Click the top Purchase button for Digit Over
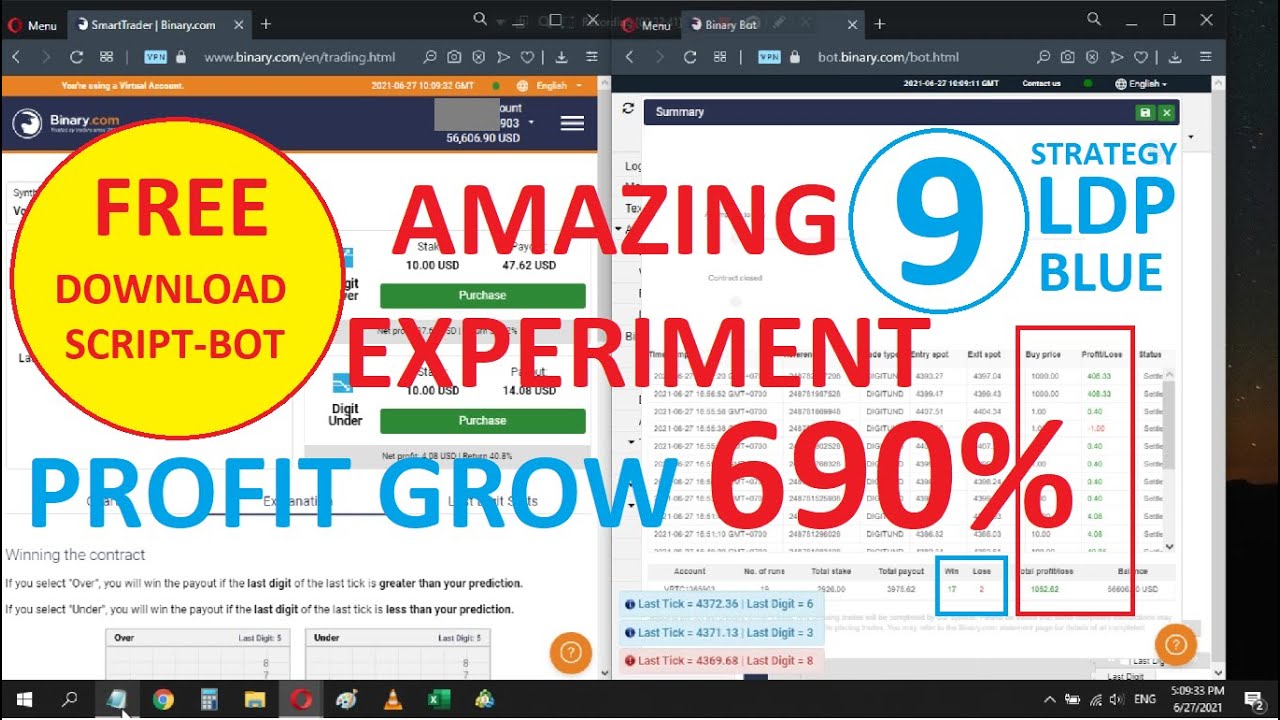The height and width of the screenshot is (720, 1280). [x=483, y=295]
